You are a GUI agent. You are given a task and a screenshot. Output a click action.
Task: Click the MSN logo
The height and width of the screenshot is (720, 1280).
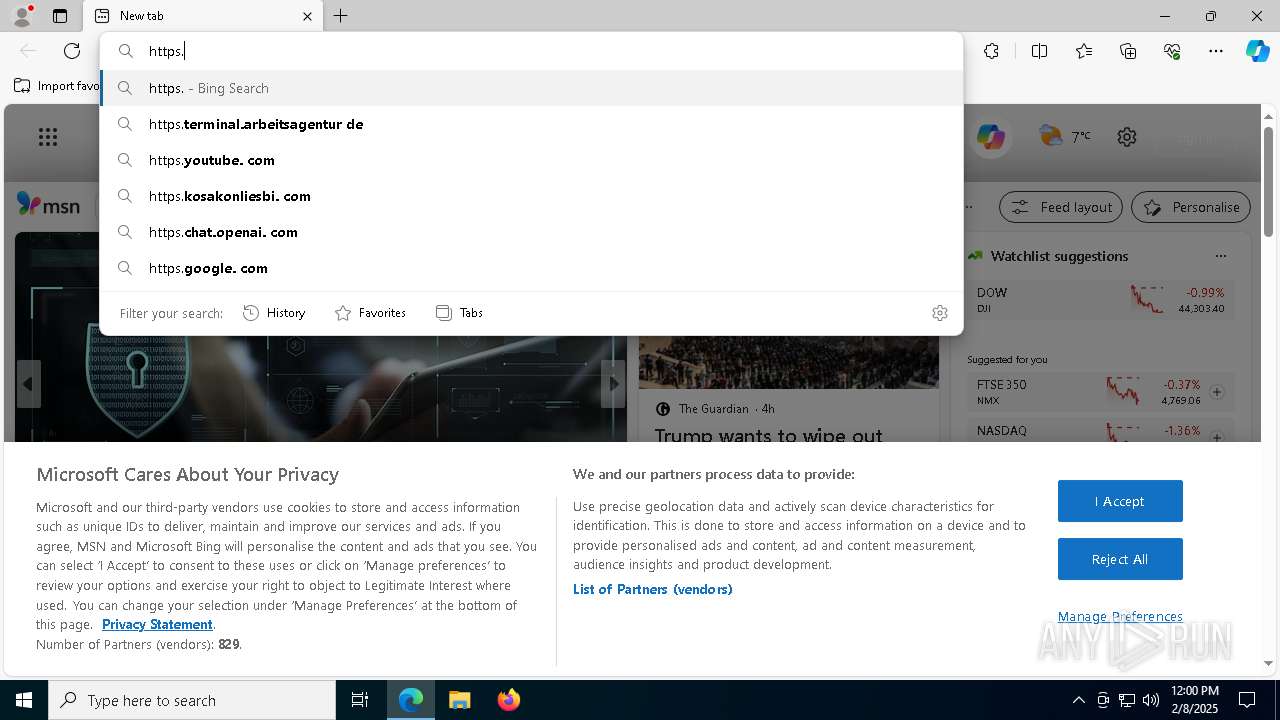tap(48, 205)
